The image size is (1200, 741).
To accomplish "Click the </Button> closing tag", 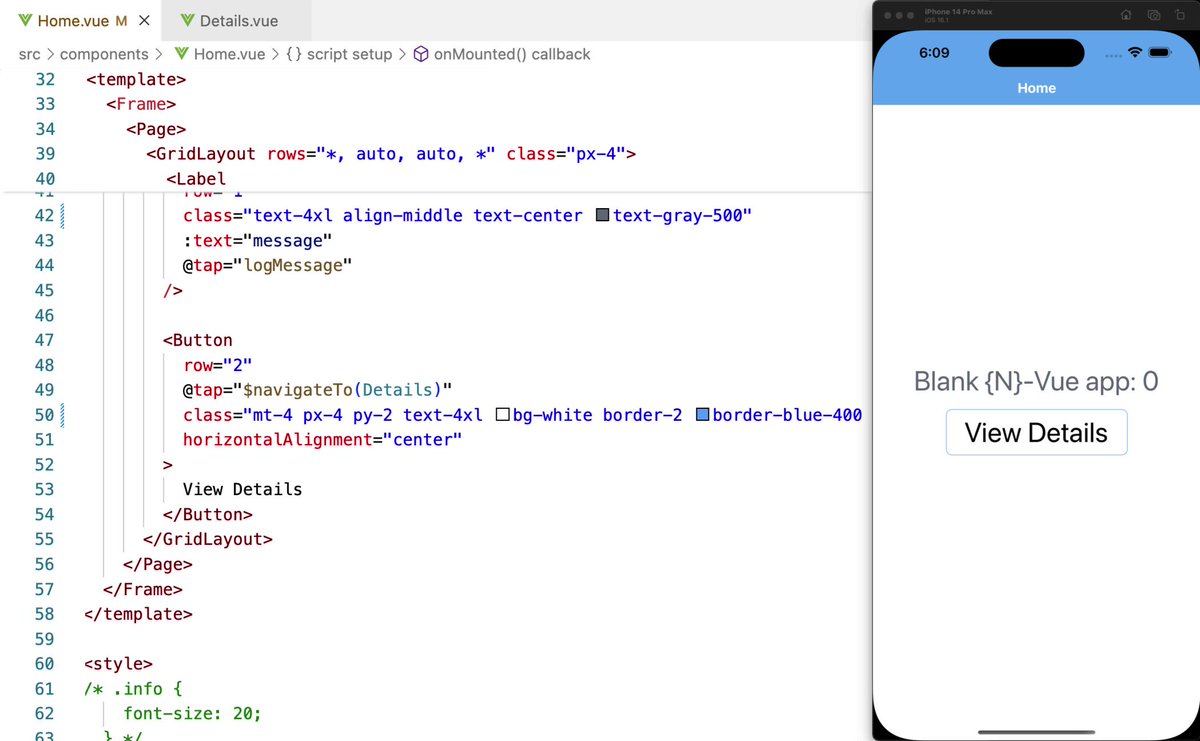I will [208, 515].
